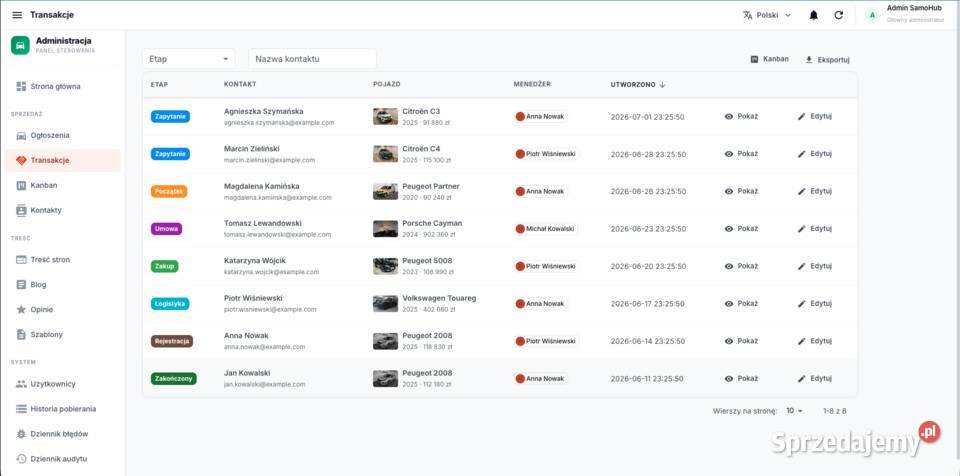Image resolution: width=960 pixels, height=476 pixels.
Task: Click the Dziennik błędów bug icon
Action: pos(21,434)
